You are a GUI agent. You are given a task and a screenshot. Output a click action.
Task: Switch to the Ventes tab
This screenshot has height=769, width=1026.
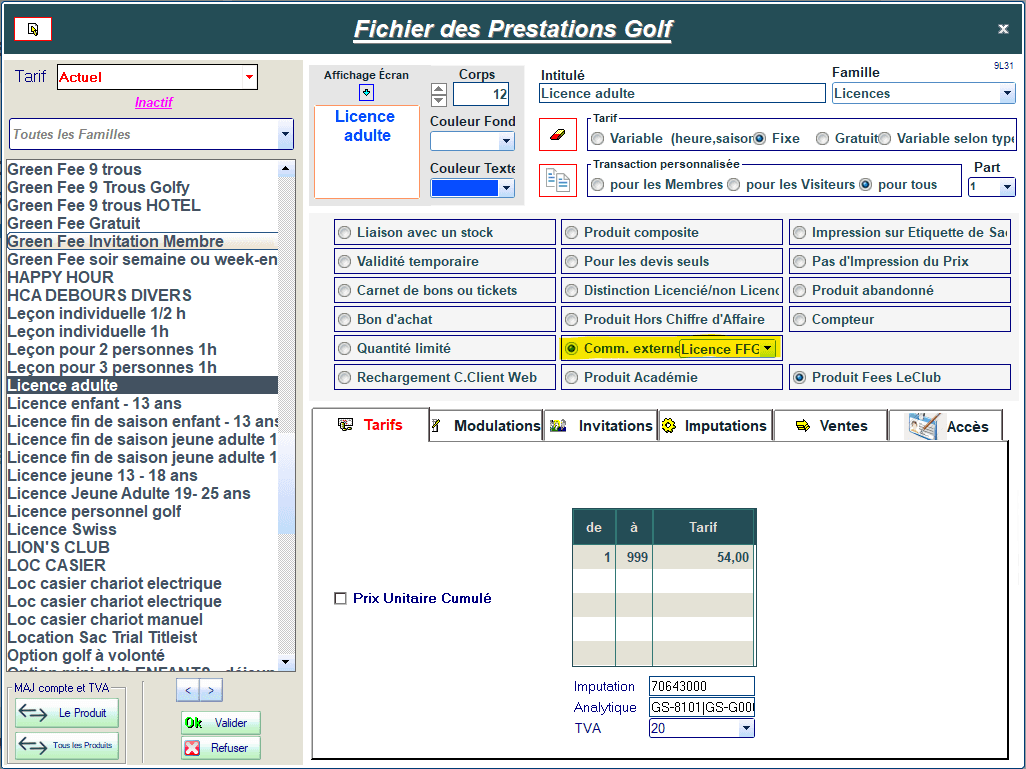click(830, 425)
